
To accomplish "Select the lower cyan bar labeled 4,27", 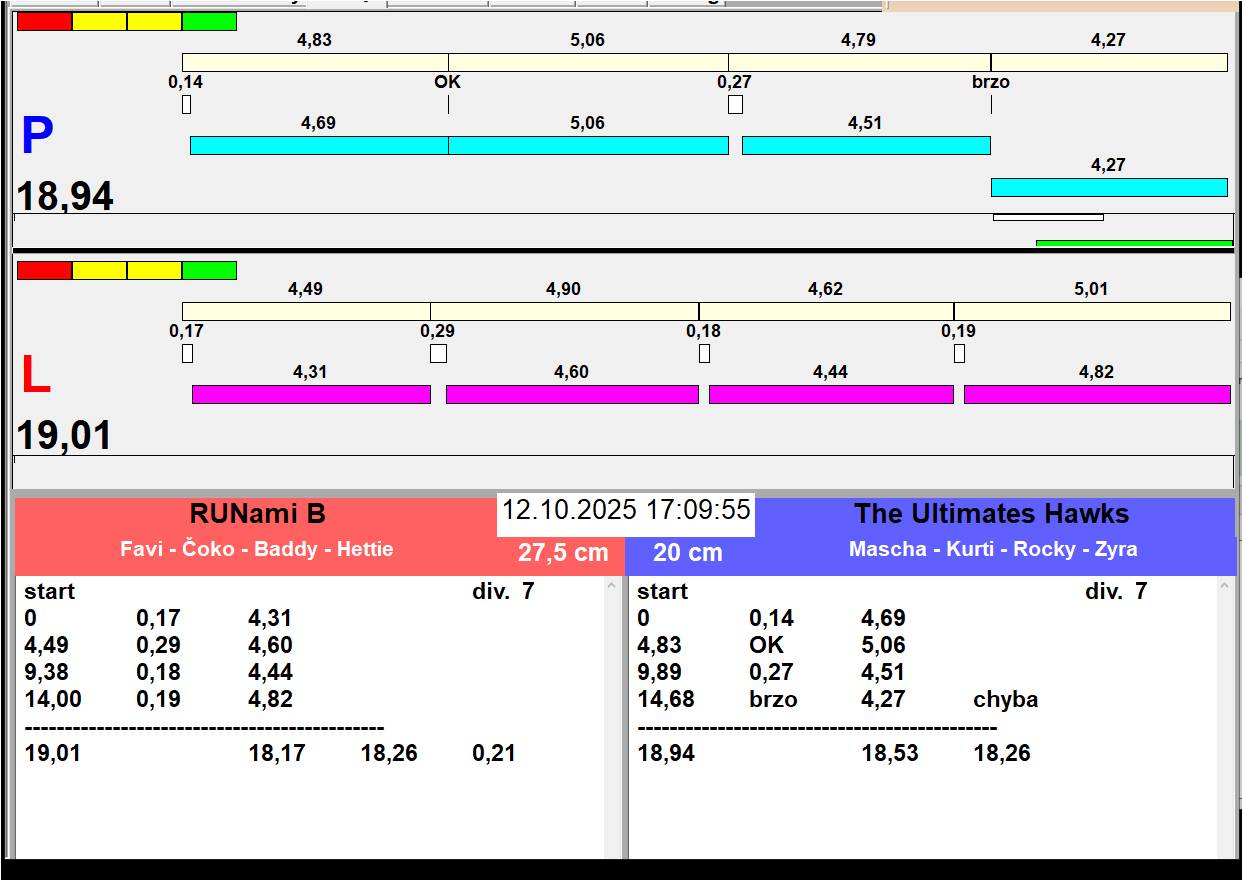I will [1108, 187].
